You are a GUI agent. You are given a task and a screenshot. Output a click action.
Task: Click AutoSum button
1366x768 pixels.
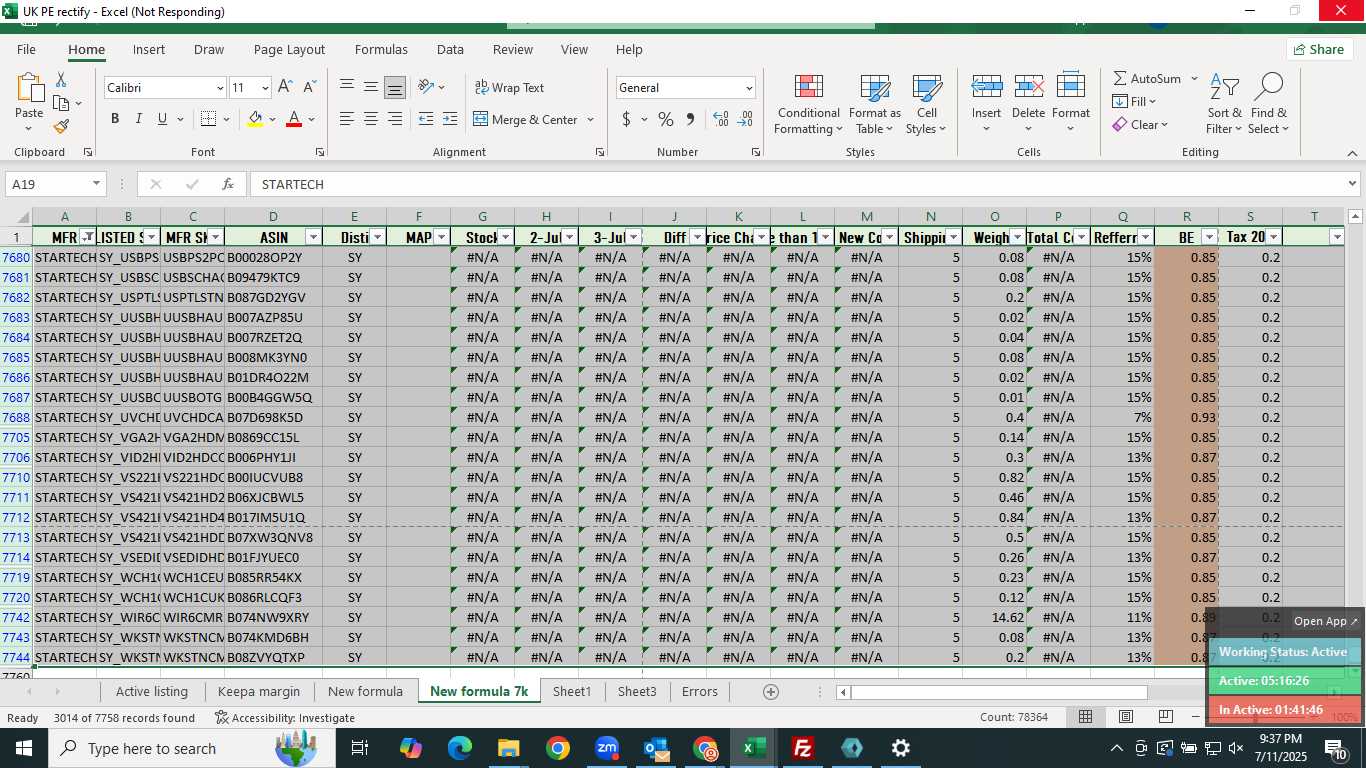(x=1146, y=78)
